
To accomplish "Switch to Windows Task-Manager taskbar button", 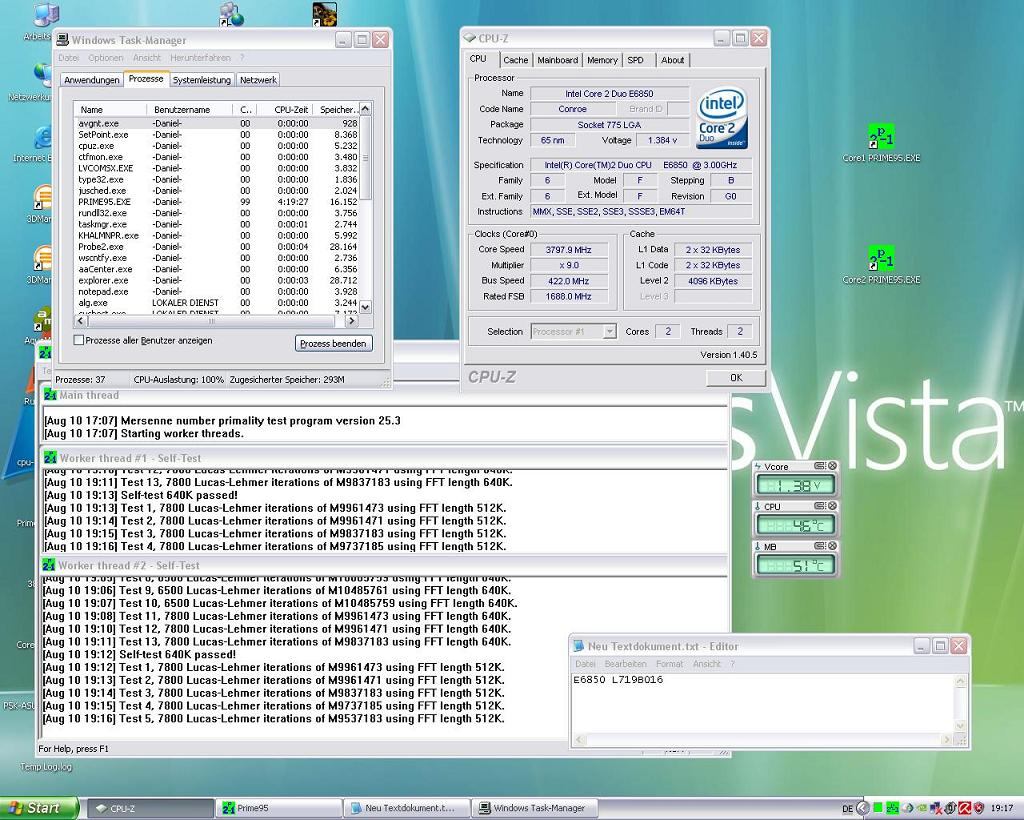I will tap(536, 808).
